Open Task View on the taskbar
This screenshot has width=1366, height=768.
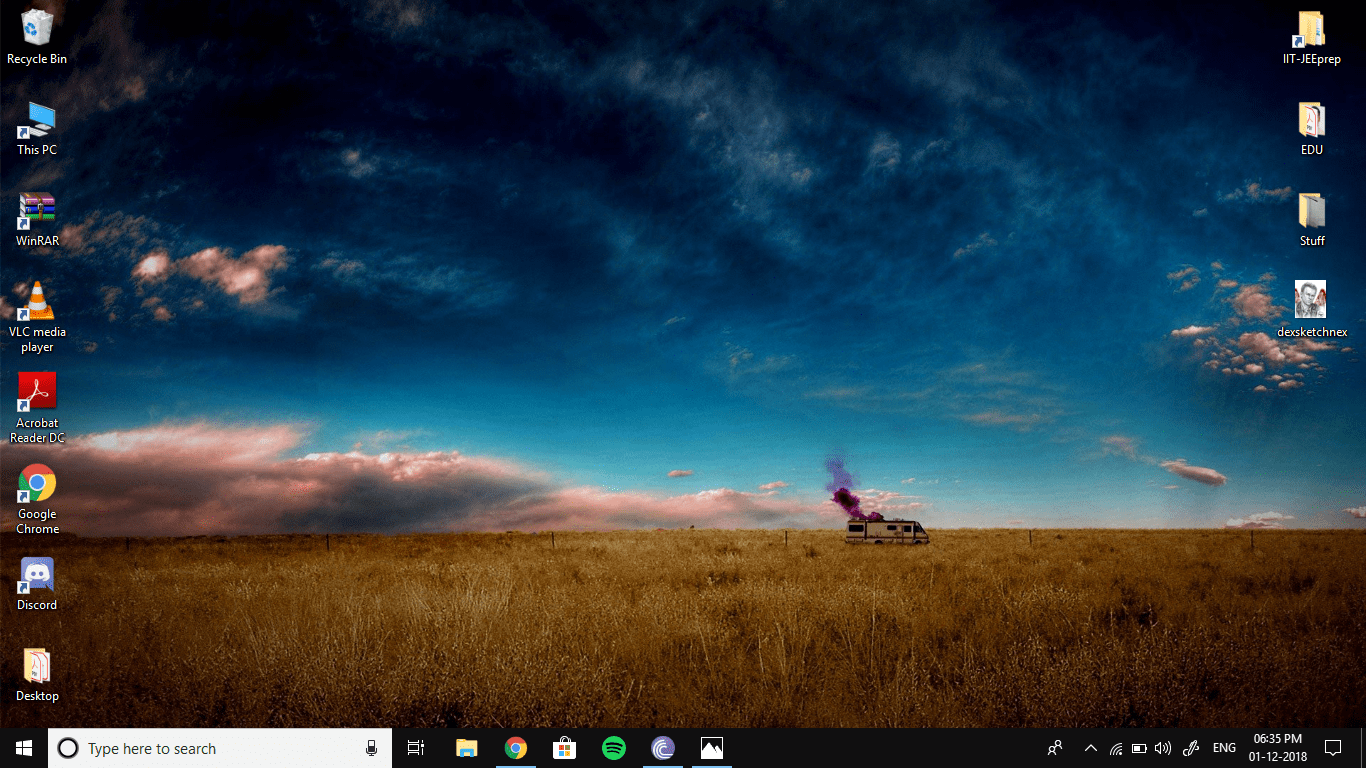[x=415, y=747]
